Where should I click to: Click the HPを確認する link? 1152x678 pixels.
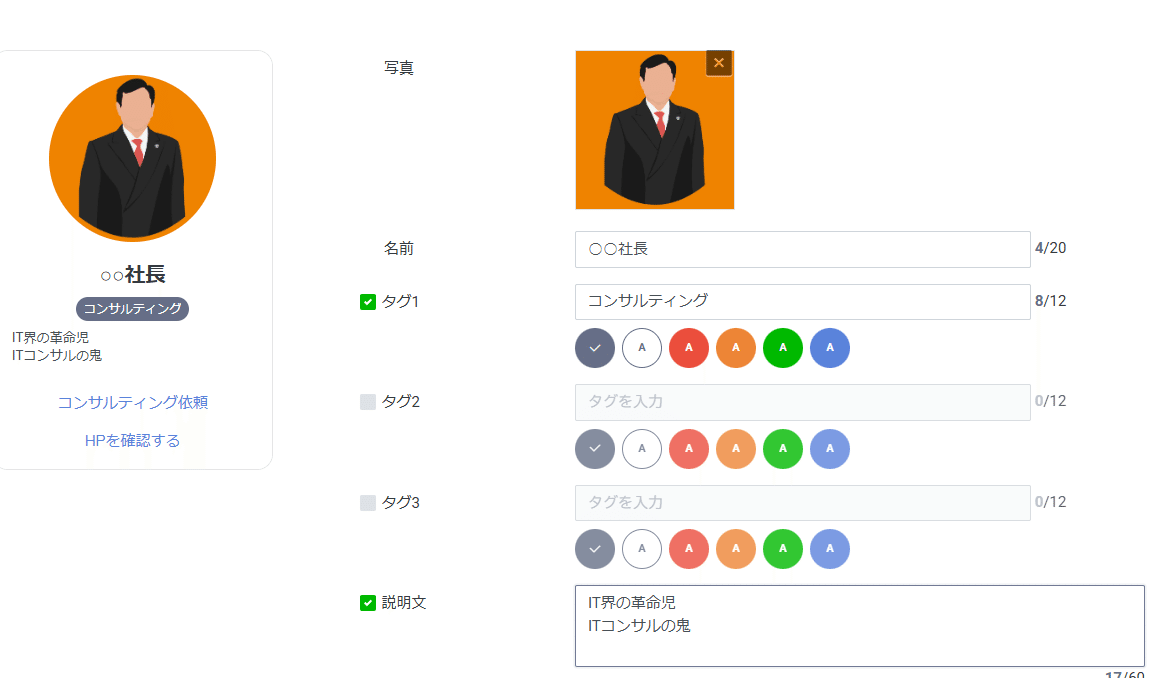coord(133,441)
